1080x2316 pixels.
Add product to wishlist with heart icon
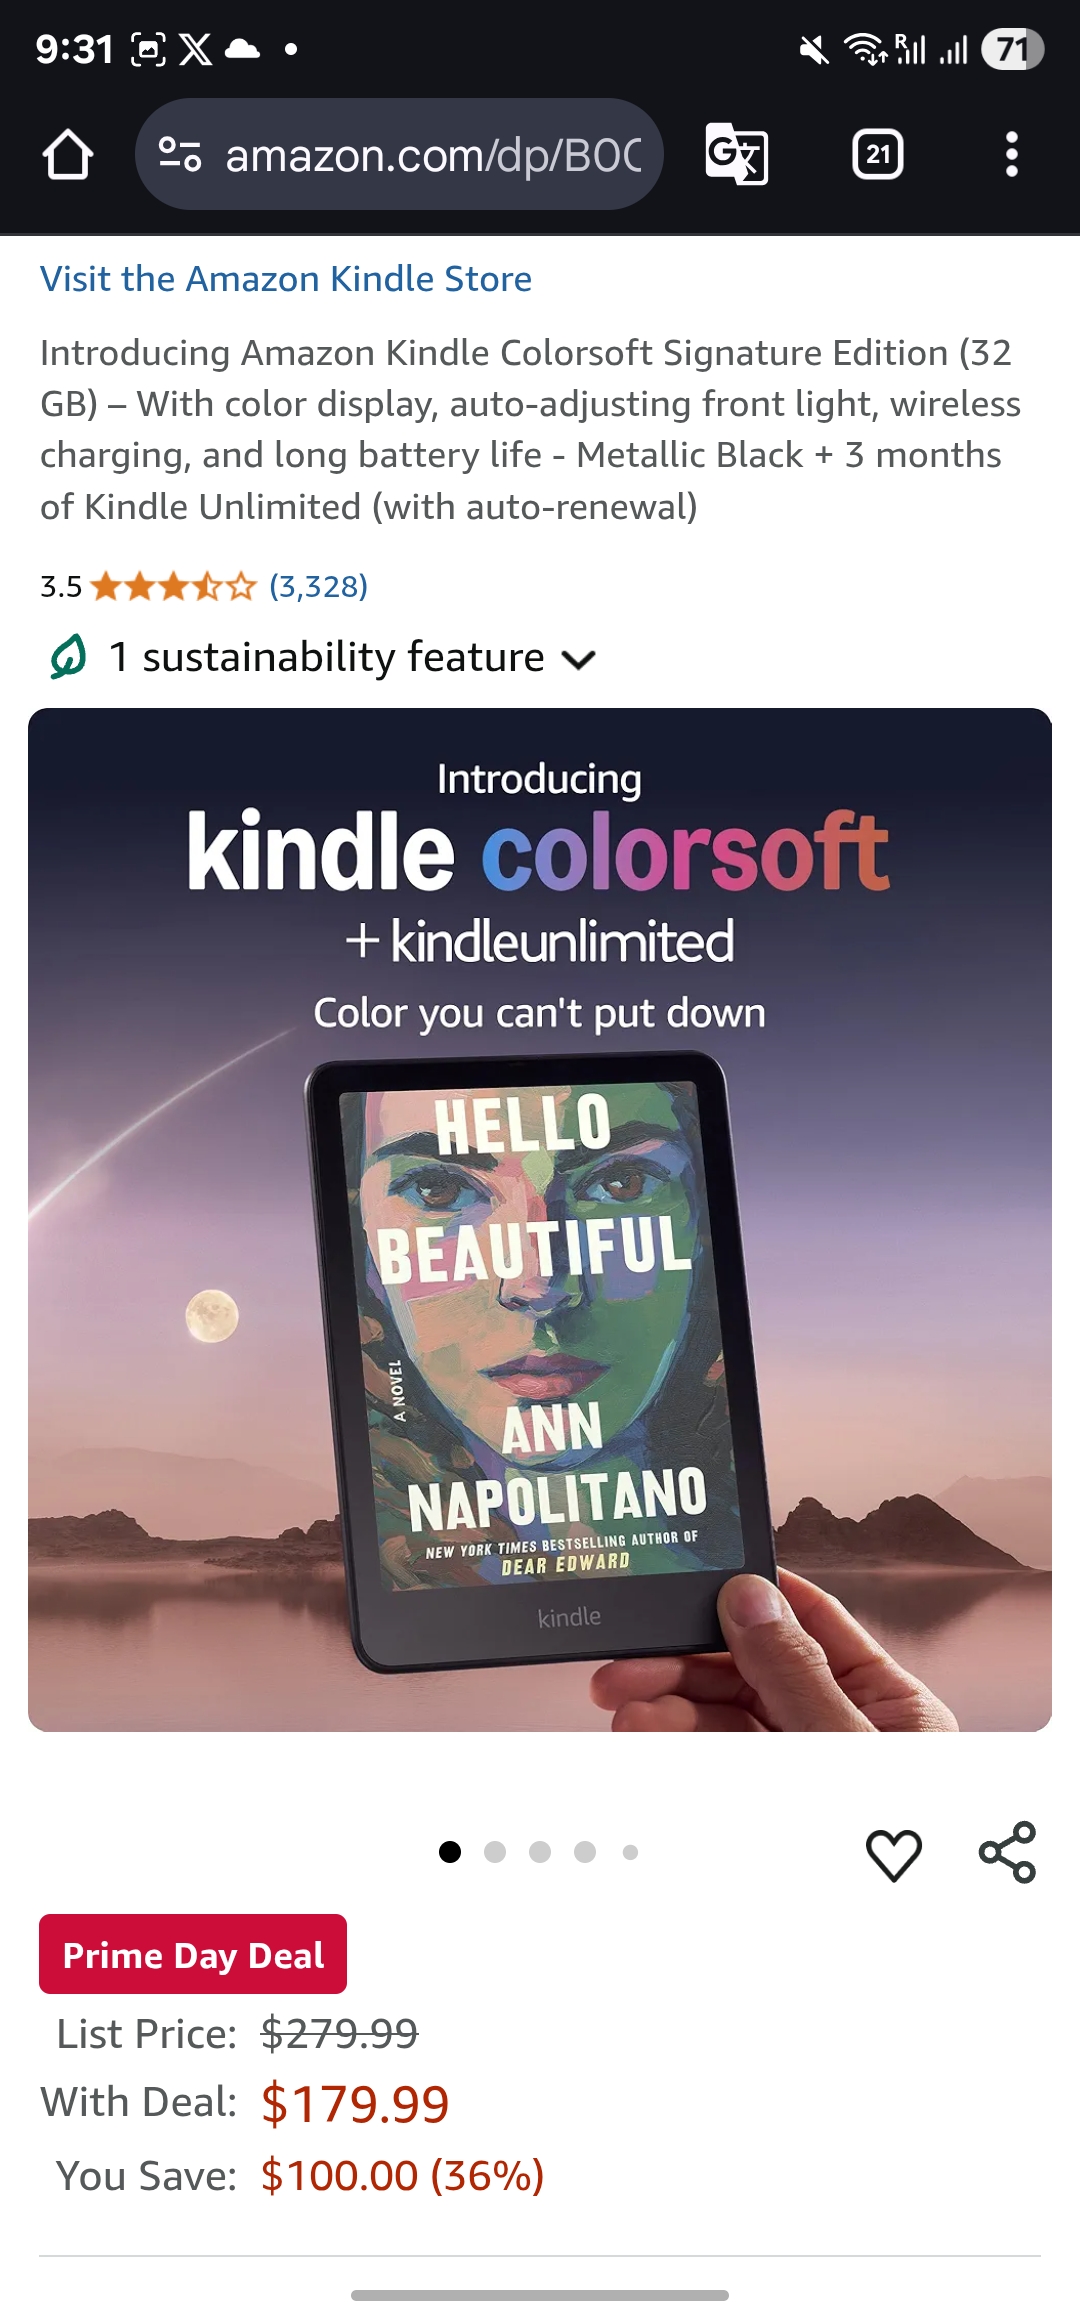(x=893, y=1854)
